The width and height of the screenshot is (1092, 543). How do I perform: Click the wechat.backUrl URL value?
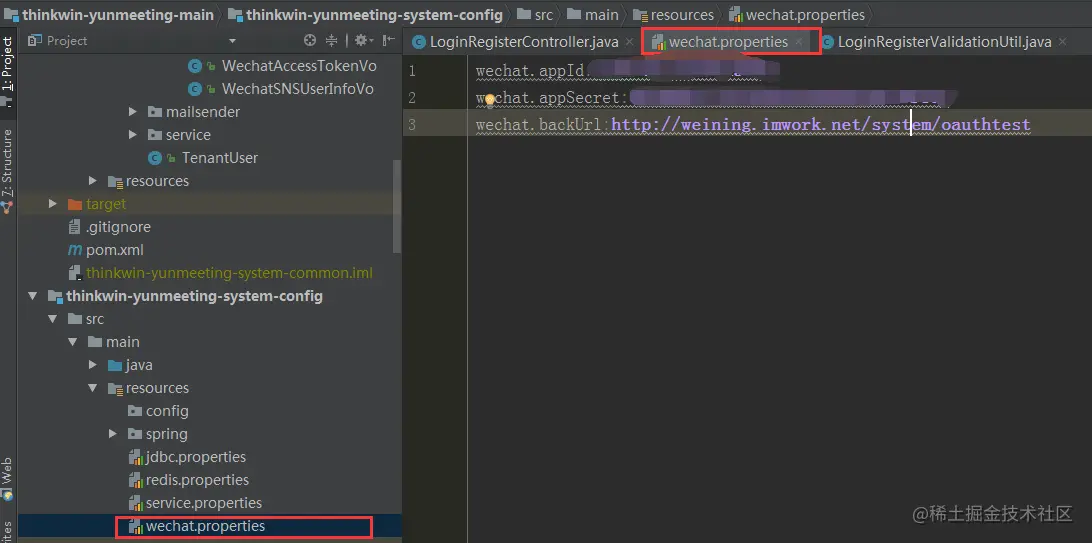820,125
